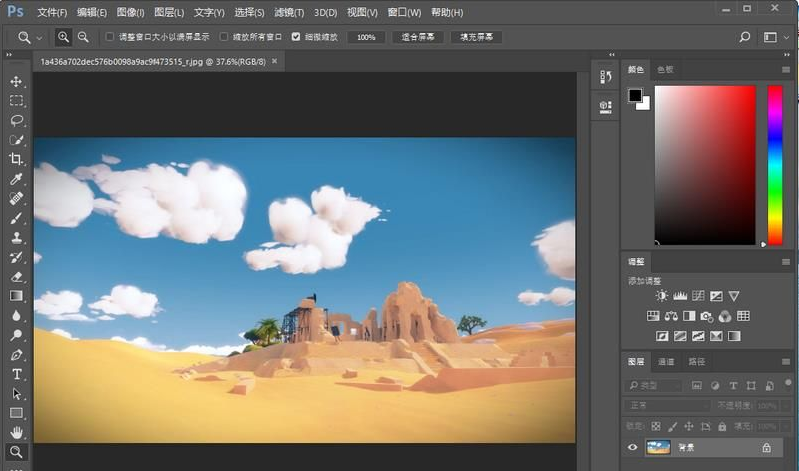Screen dimensions: 799x471
Task: Select the Hand tool
Action: point(16,433)
